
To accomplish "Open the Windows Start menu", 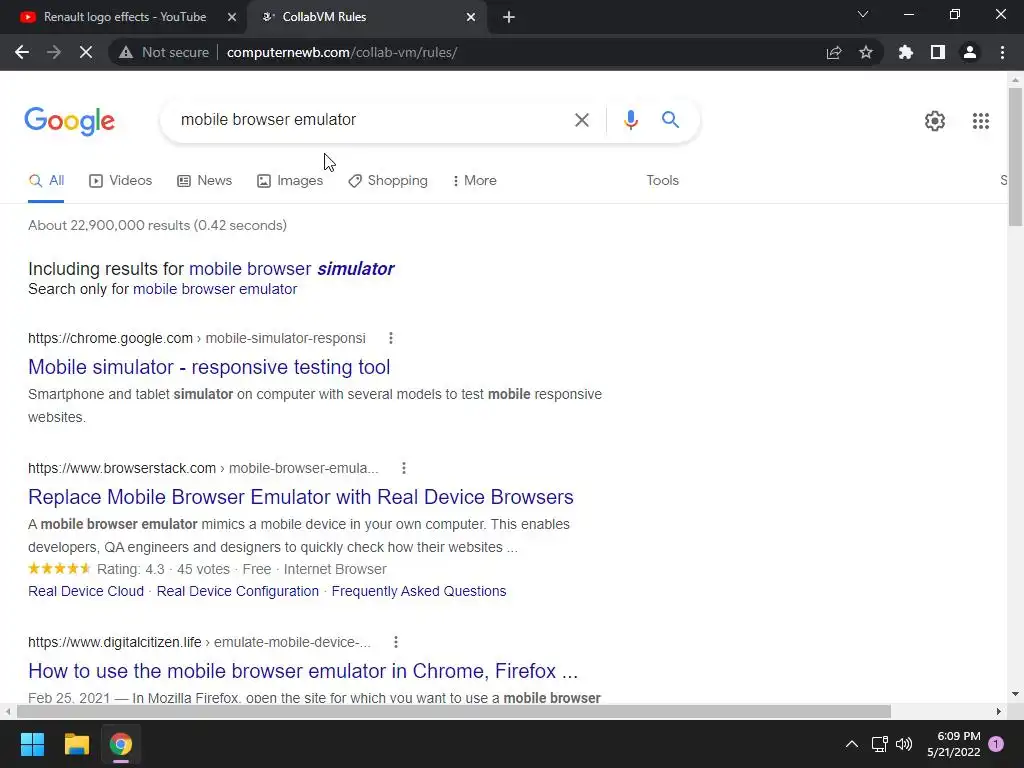I will point(32,744).
